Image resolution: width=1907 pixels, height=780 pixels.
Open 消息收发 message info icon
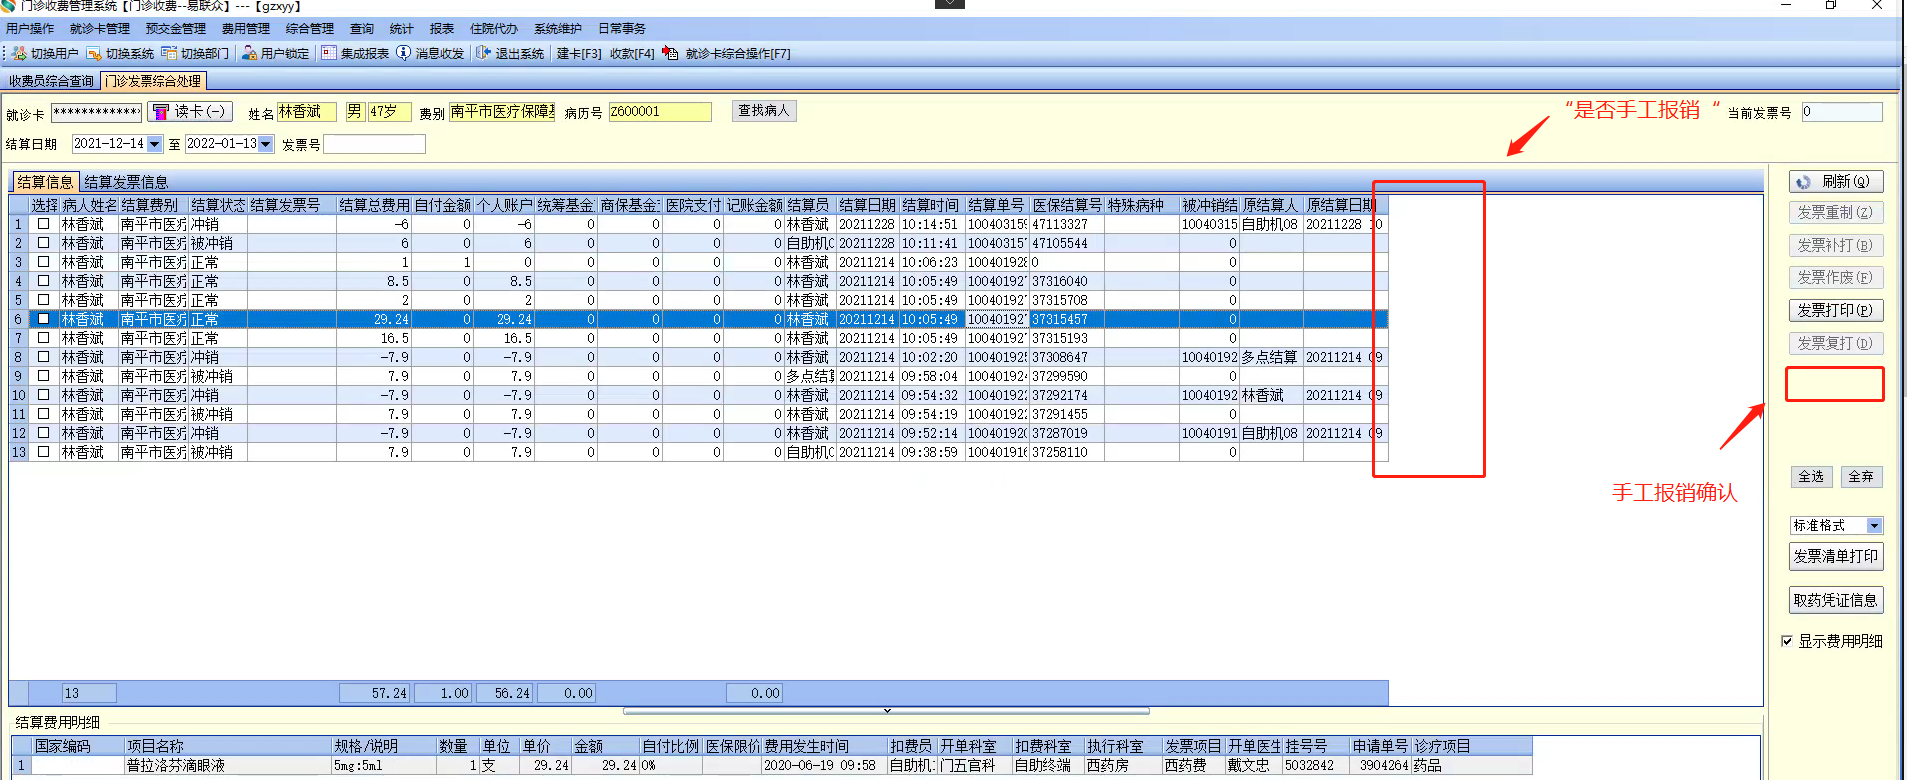pos(403,53)
